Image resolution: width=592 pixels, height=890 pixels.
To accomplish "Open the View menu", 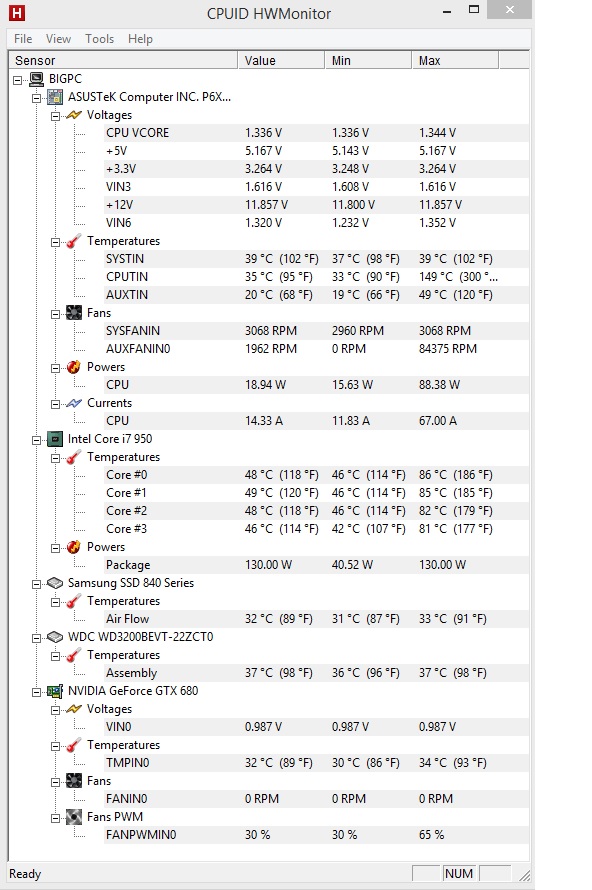I will click(58, 39).
